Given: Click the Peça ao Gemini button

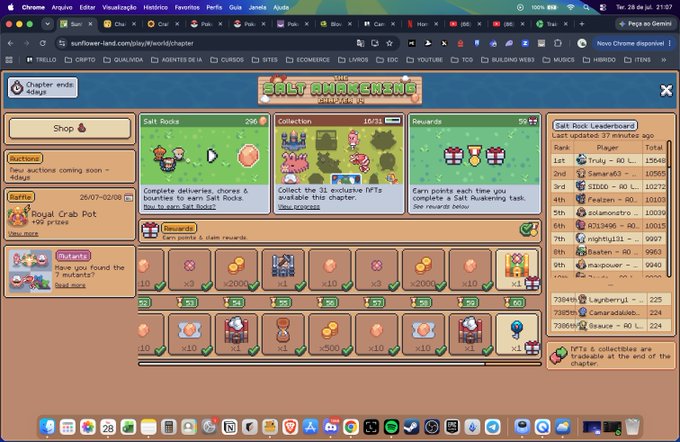Looking at the screenshot, I should (x=645, y=24).
